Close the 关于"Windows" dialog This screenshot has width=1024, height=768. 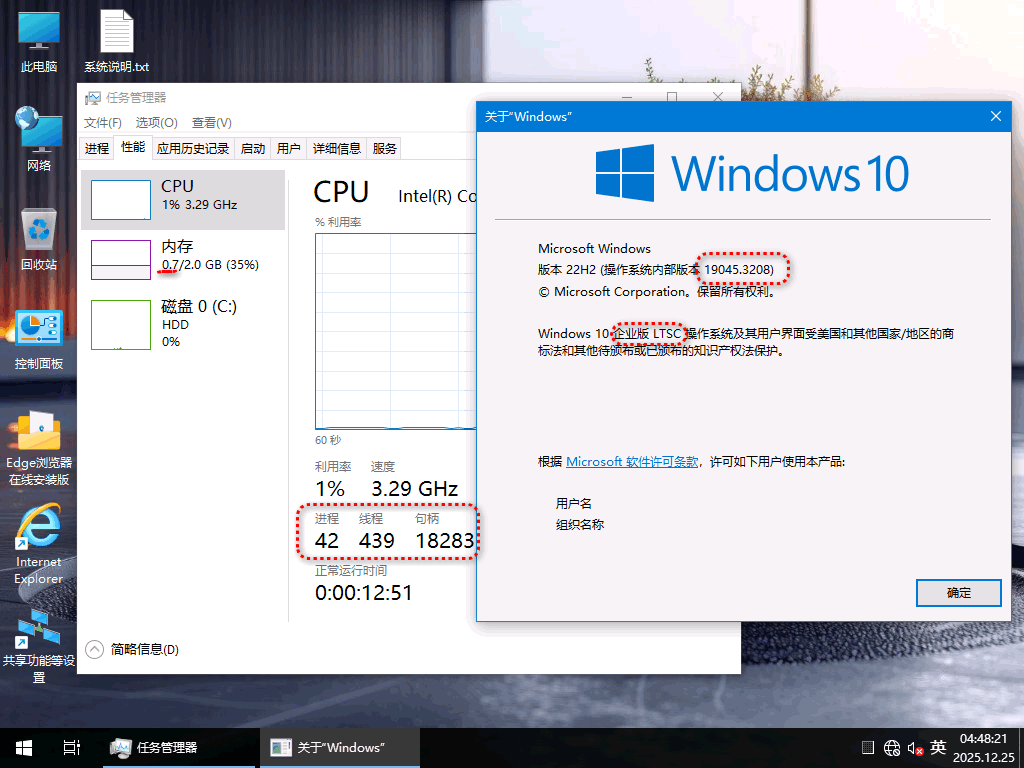pyautogui.click(x=996, y=116)
